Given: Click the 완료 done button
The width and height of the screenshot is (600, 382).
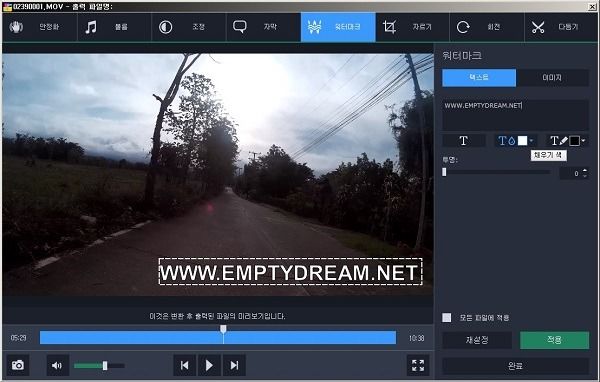Looking at the screenshot, I should (515, 366).
